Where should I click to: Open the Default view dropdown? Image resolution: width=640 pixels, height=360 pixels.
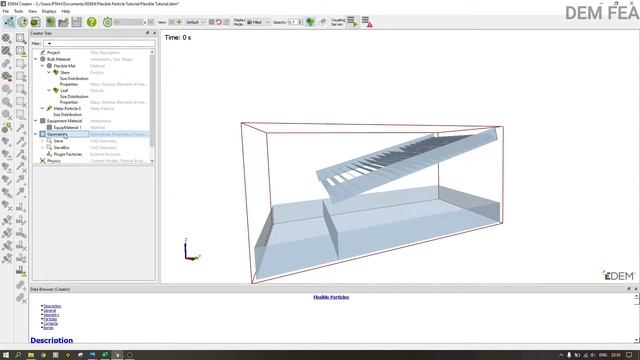click(x=195, y=22)
